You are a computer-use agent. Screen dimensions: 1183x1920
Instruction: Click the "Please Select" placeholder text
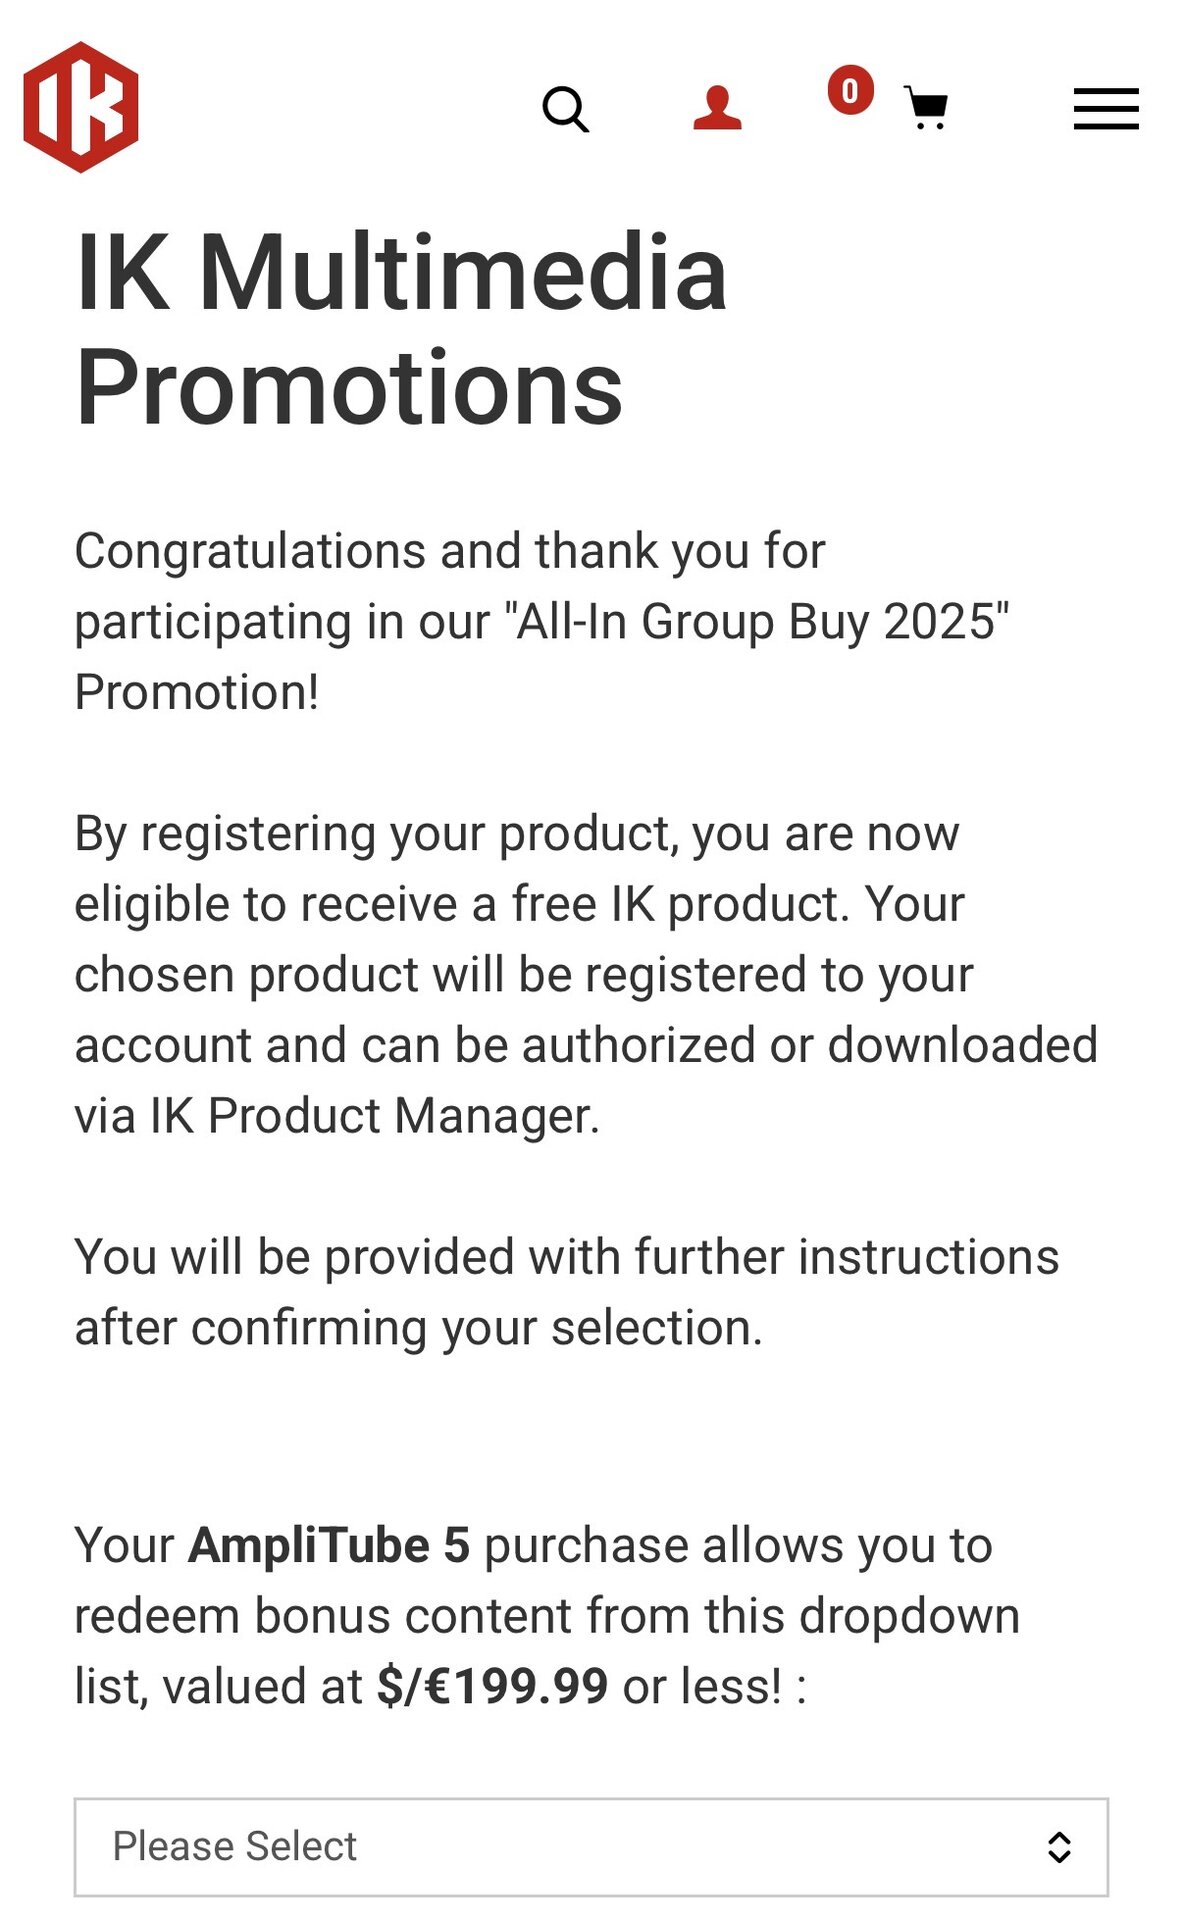(234, 1846)
